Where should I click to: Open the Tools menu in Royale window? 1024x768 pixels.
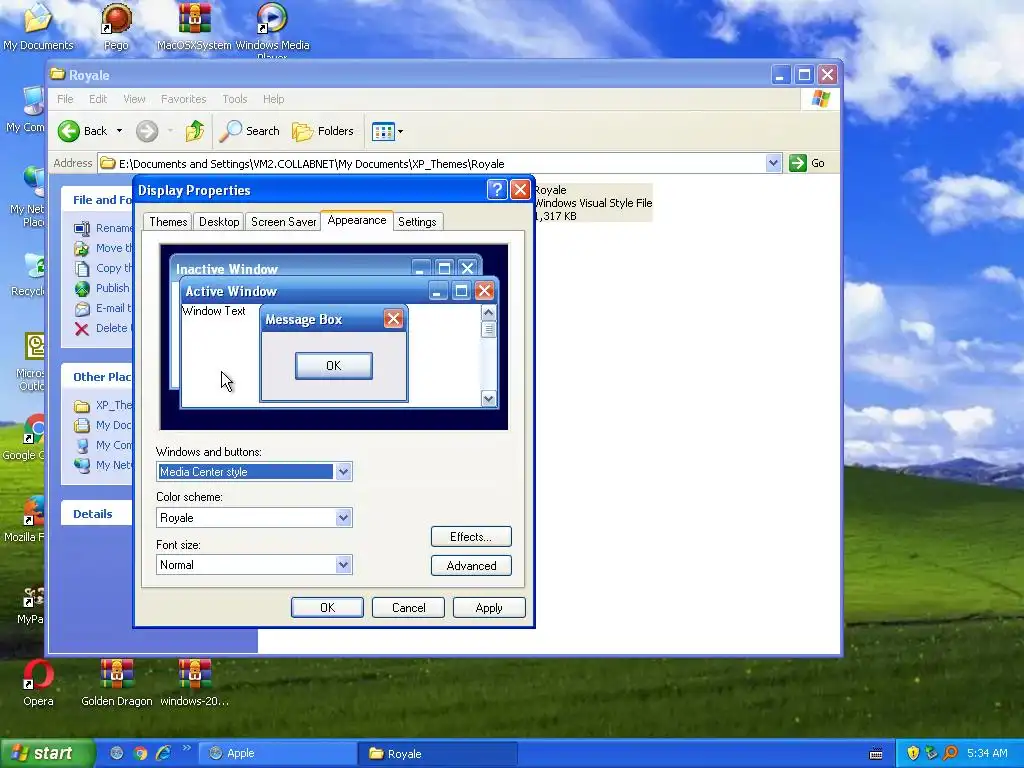point(234,99)
